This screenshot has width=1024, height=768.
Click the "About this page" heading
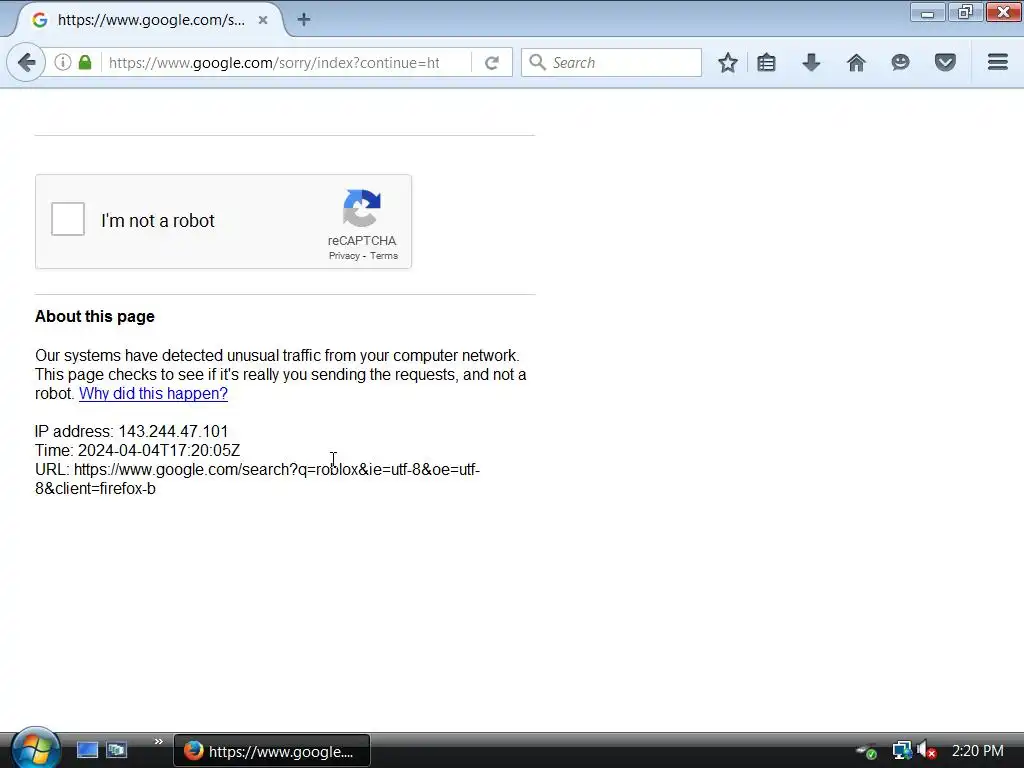tap(95, 316)
